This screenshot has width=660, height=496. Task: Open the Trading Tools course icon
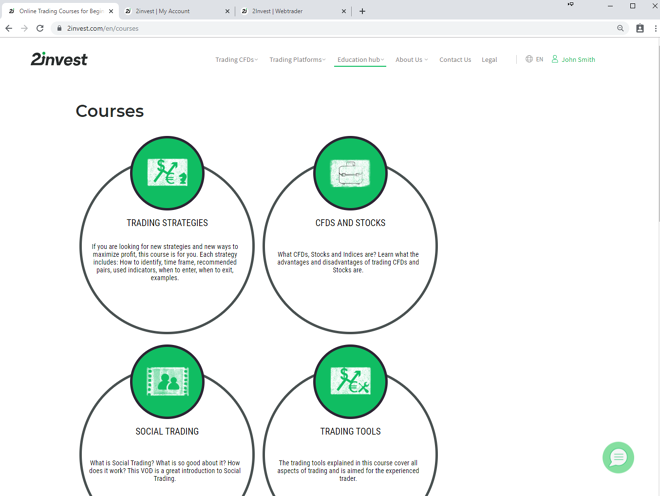pos(350,381)
